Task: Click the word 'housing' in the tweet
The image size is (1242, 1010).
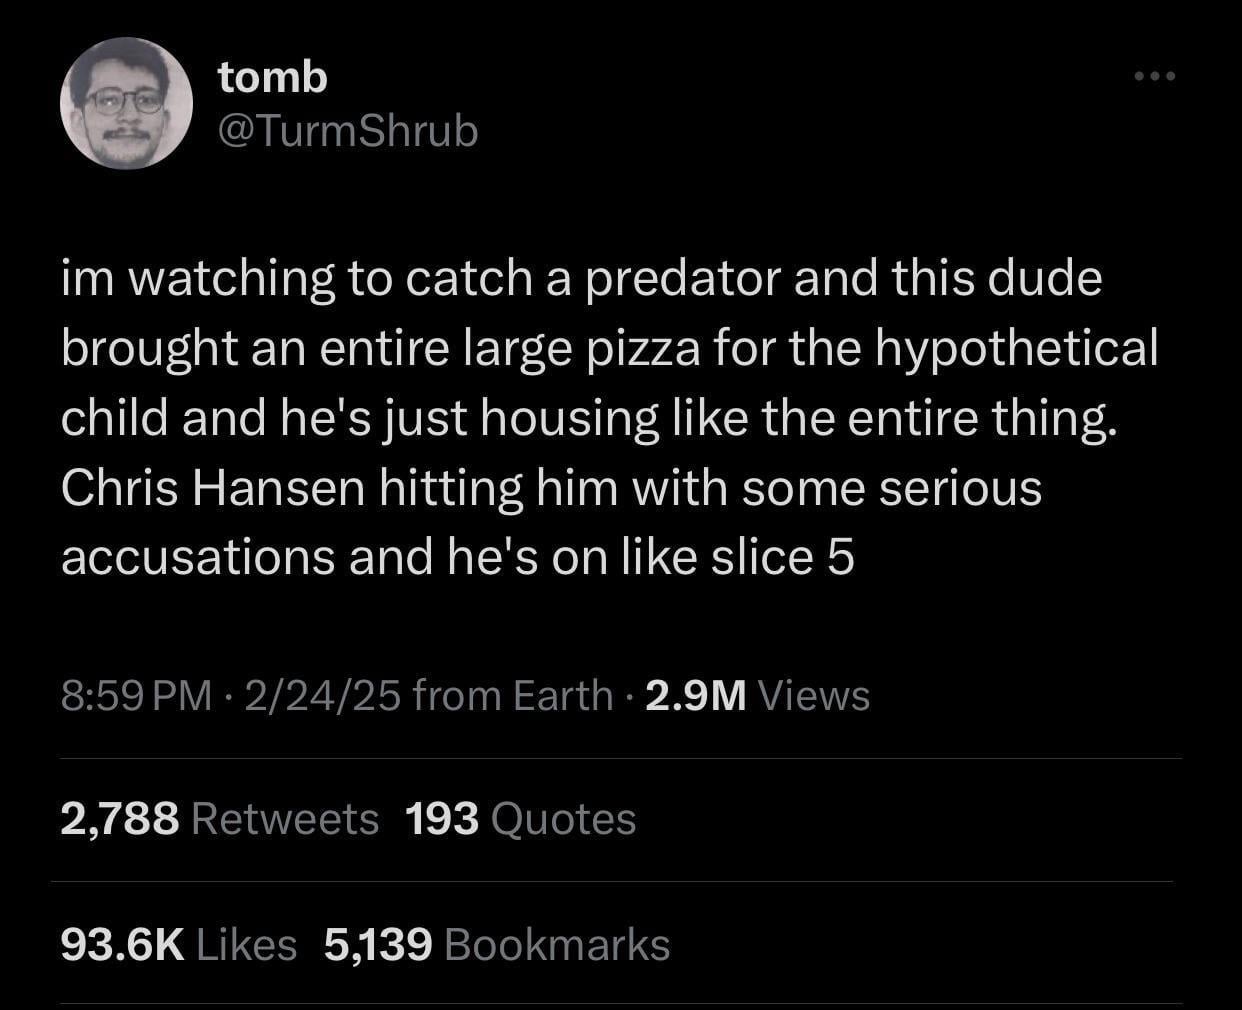Action: coord(571,419)
